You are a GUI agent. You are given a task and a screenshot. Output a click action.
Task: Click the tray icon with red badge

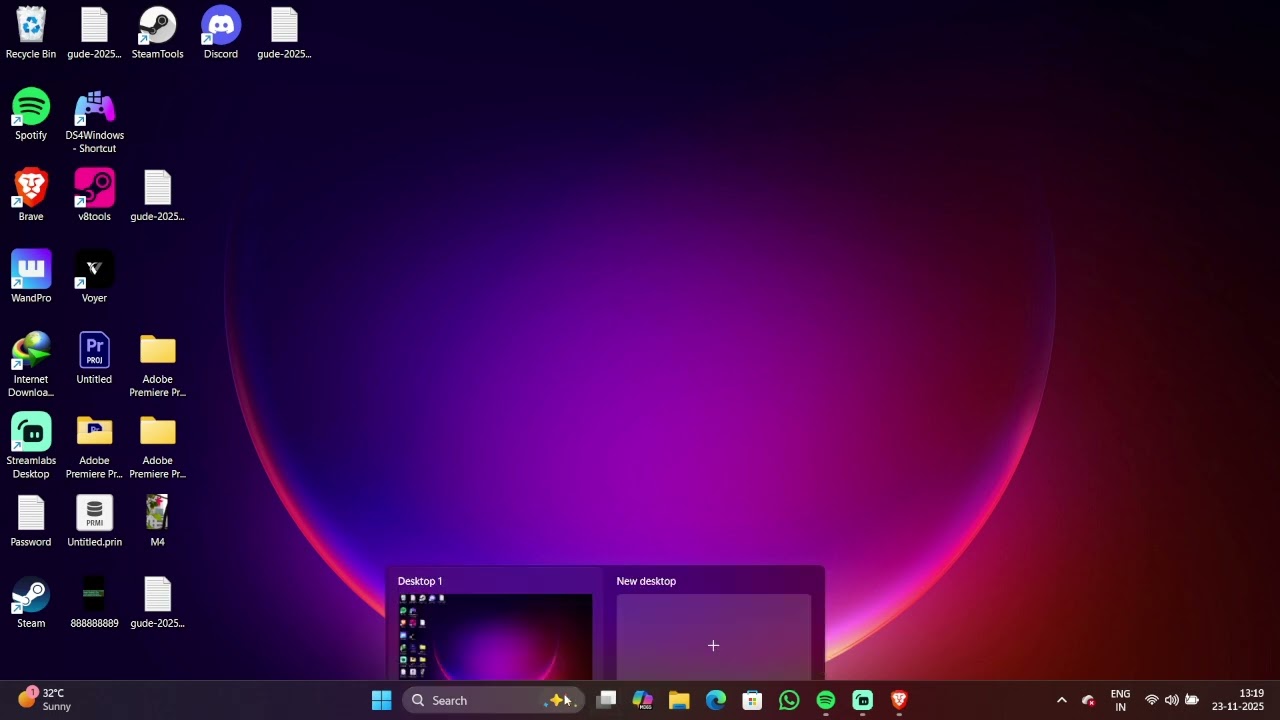click(x=1089, y=700)
